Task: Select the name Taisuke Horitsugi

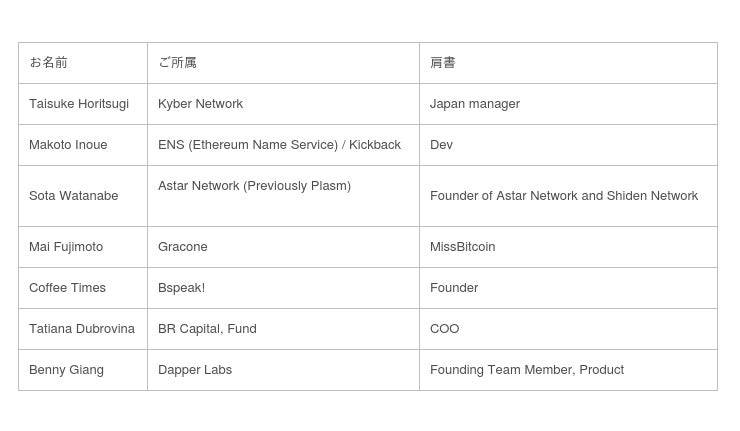Action: click(x=79, y=104)
